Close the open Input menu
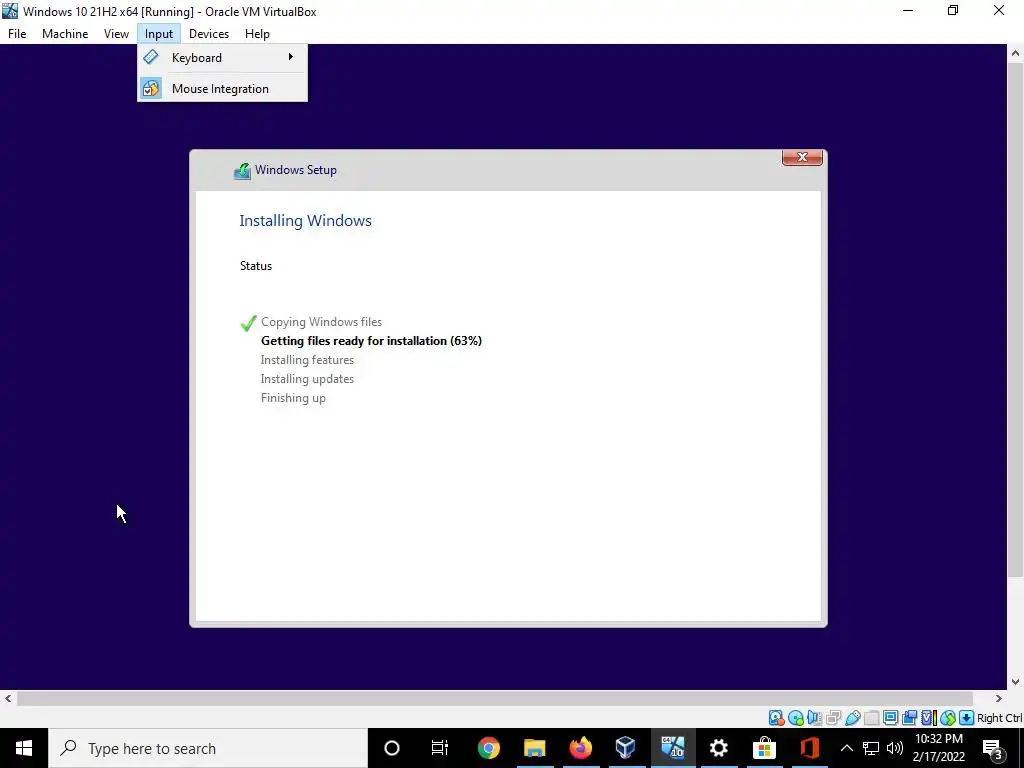This screenshot has width=1024, height=768. point(159,34)
